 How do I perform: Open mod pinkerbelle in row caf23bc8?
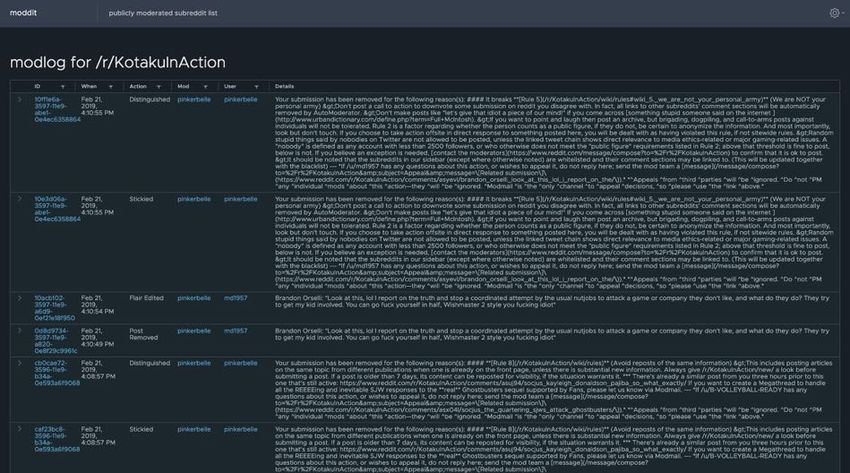[194, 430]
